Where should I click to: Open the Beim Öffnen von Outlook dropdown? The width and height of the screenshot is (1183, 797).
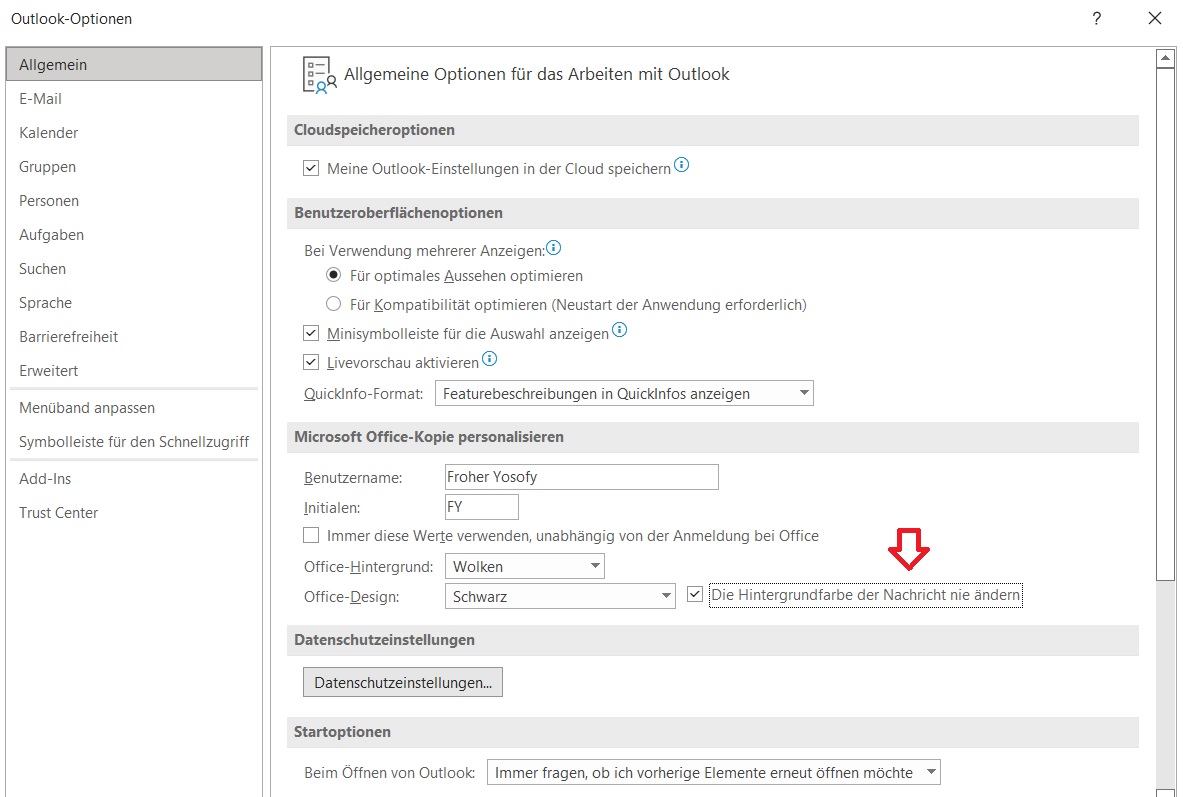pos(714,772)
